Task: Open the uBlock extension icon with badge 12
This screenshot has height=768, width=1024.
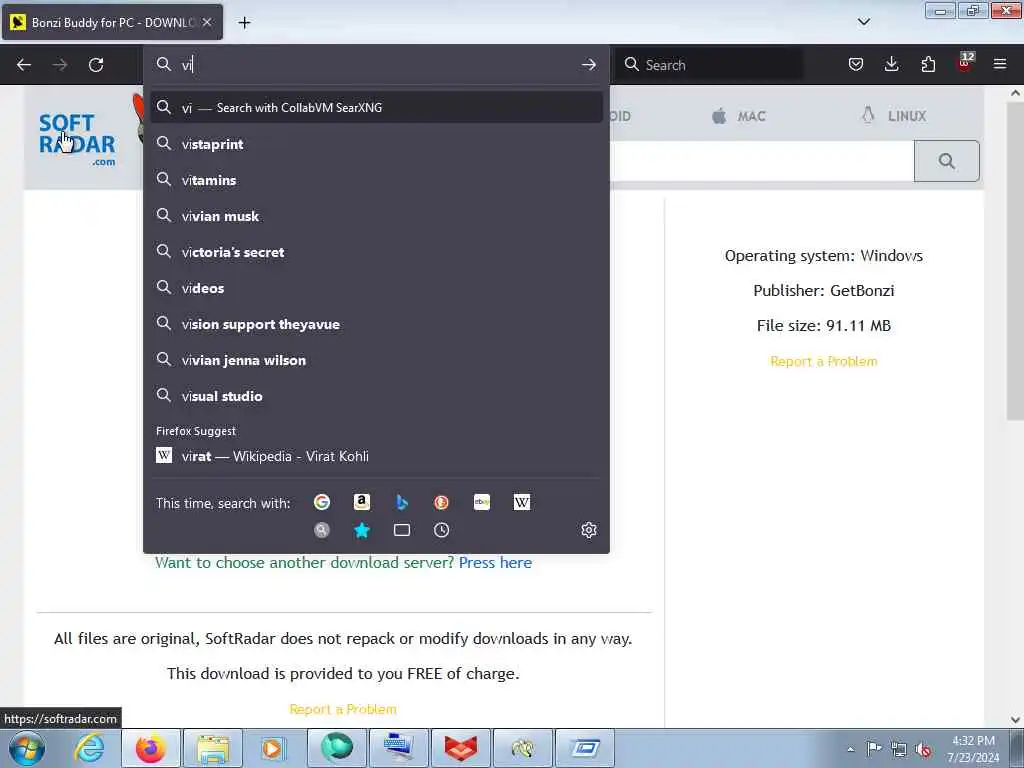Action: [965, 63]
